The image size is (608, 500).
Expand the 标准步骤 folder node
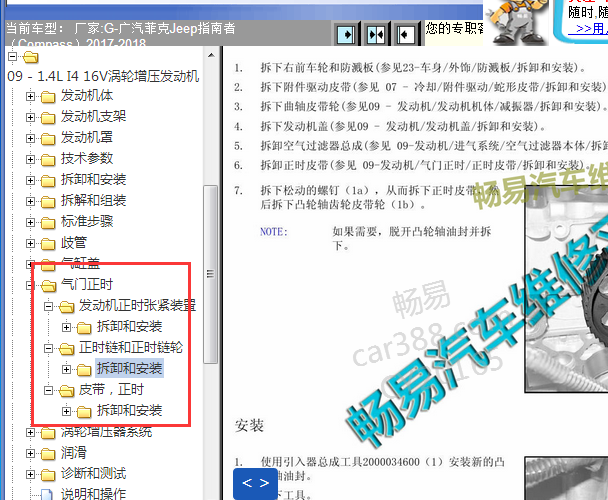[30, 222]
